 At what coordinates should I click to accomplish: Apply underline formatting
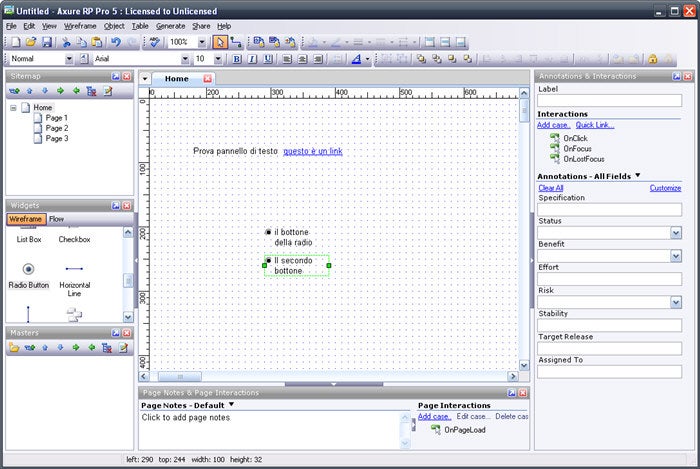[268, 59]
